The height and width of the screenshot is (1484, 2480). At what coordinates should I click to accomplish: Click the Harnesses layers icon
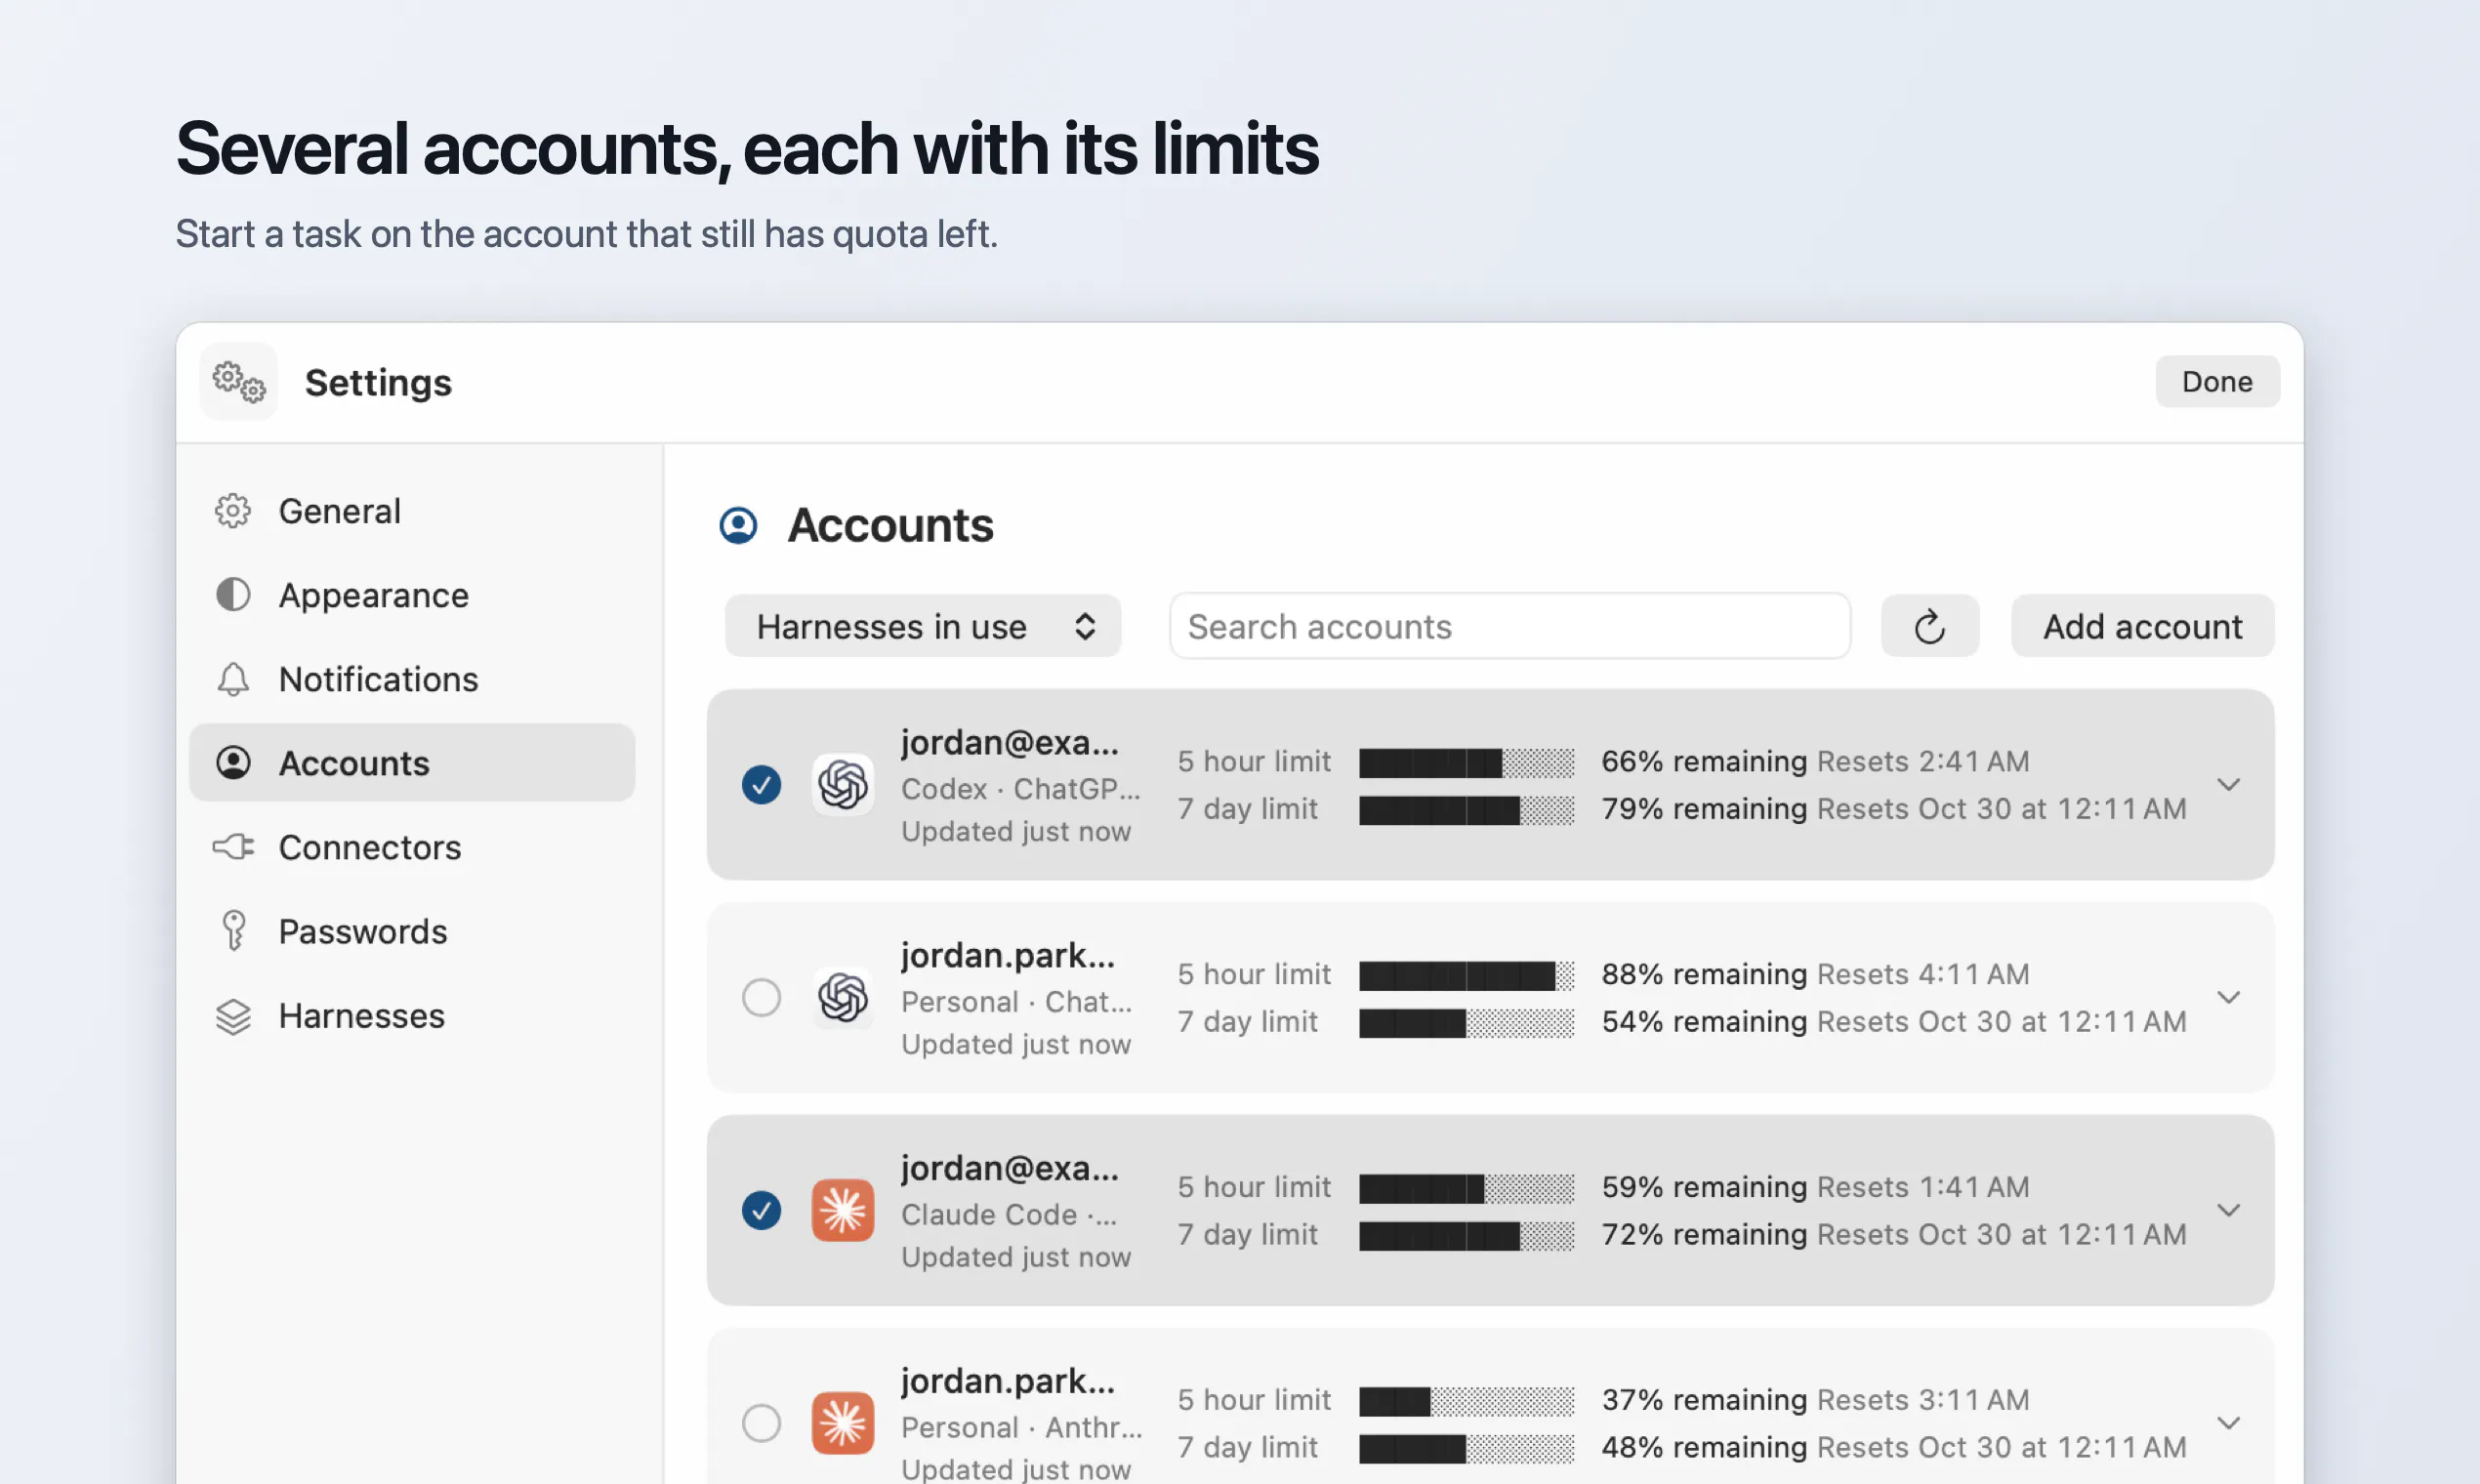tap(233, 1016)
